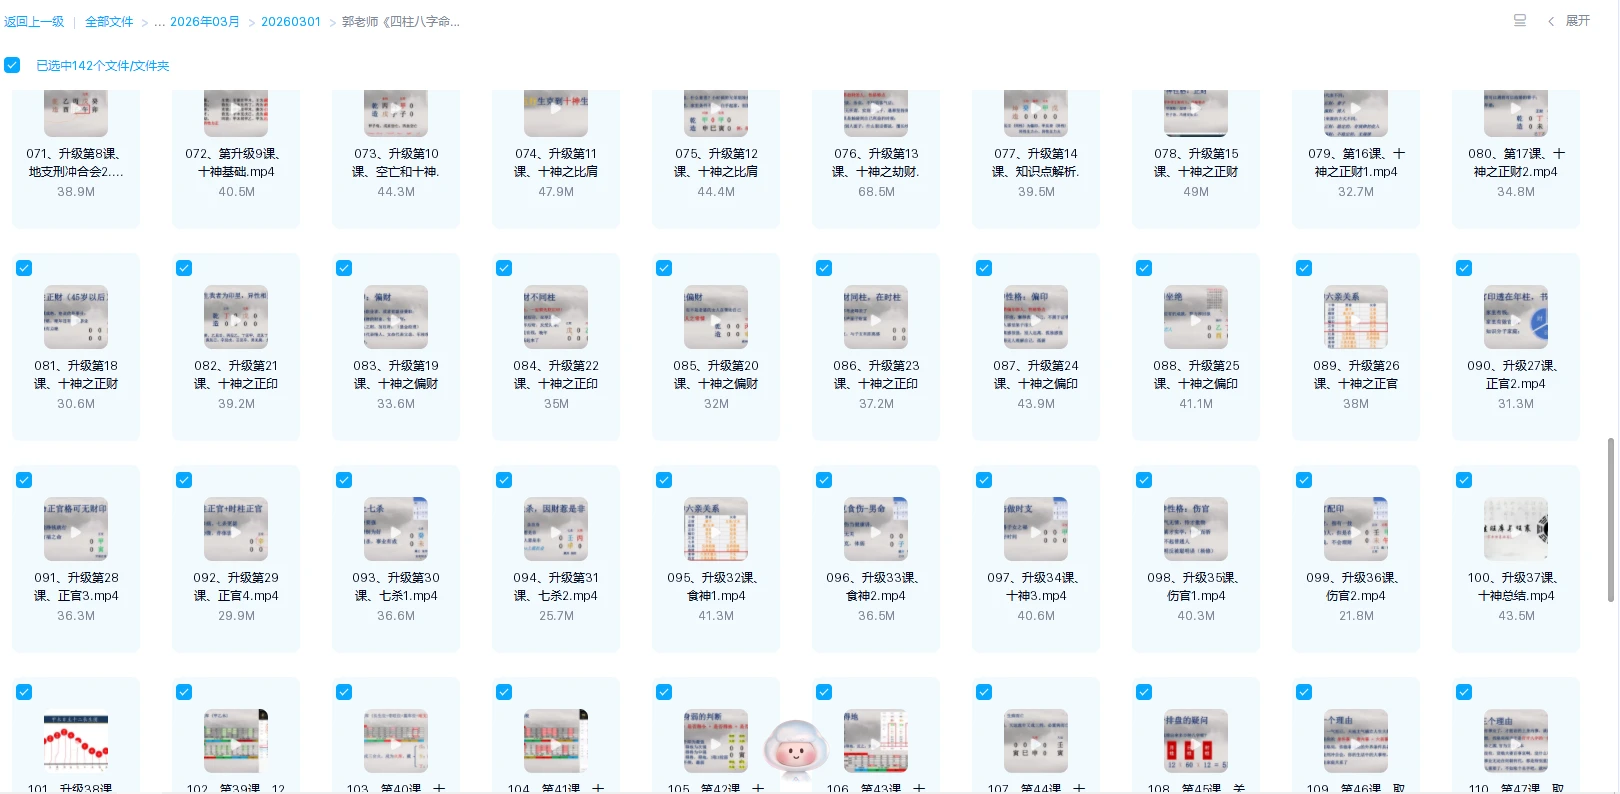The width and height of the screenshot is (1620, 794).
Task: Open video icon for 095 升级32课 食神1.mp4
Action: tap(716, 529)
